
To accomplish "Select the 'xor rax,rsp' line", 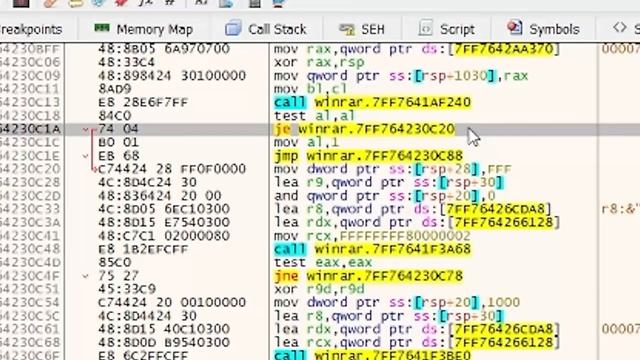I will tap(319, 62).
